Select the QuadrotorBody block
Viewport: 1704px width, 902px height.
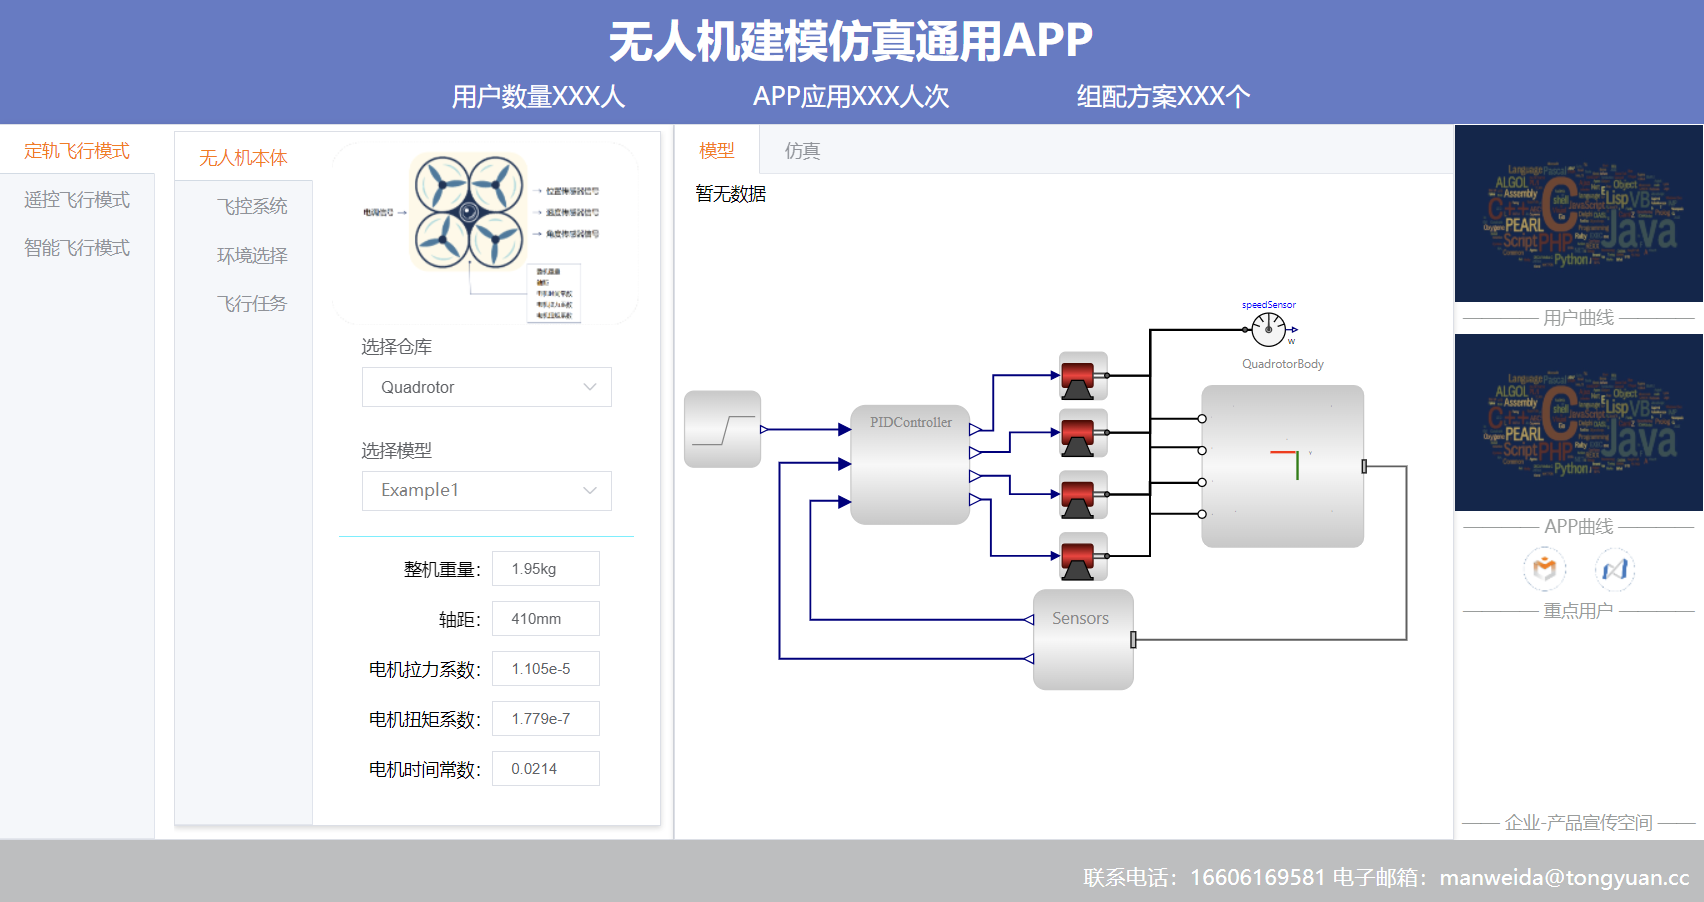point(1283,466)
